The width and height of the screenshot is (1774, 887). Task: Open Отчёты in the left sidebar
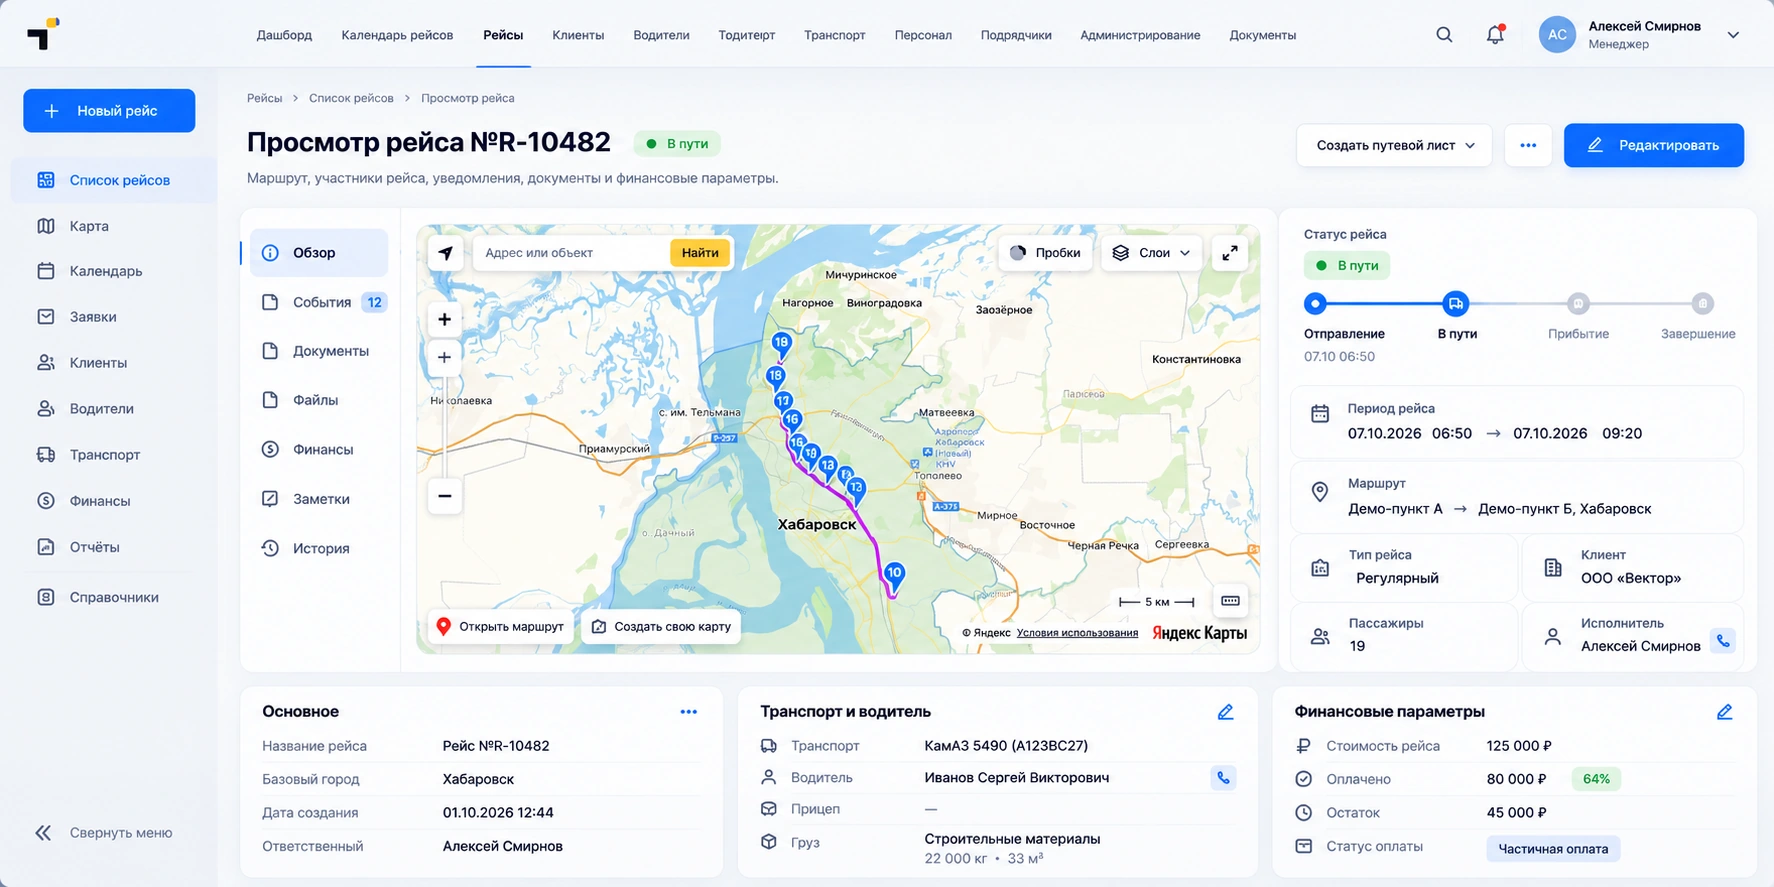(94, 547)
